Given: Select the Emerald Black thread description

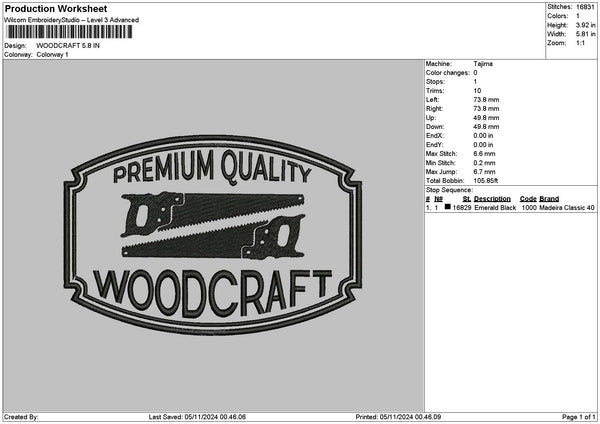Looking at the screenshot, I should click(x=494, y=208).
